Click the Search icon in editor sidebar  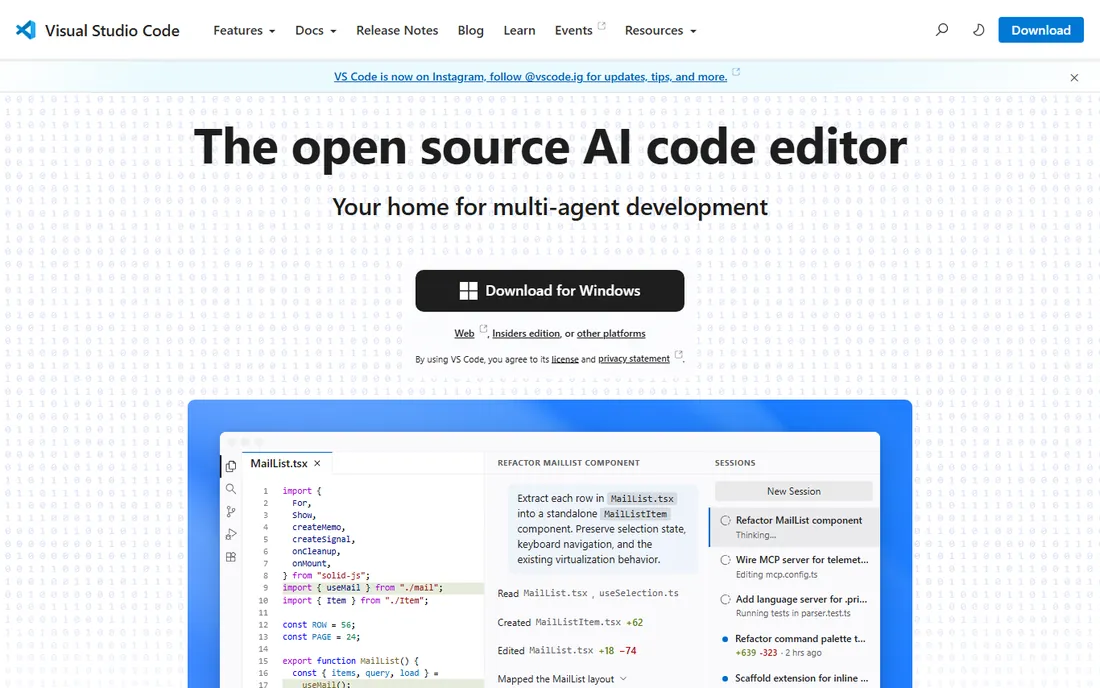[x=231, y=489]
